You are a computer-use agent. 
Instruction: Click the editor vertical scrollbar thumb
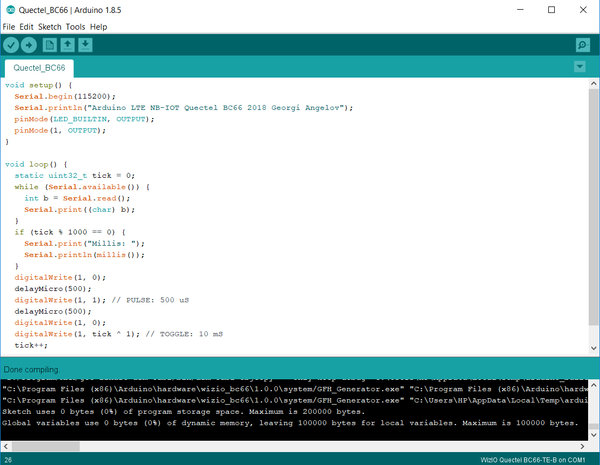(593, 207)
